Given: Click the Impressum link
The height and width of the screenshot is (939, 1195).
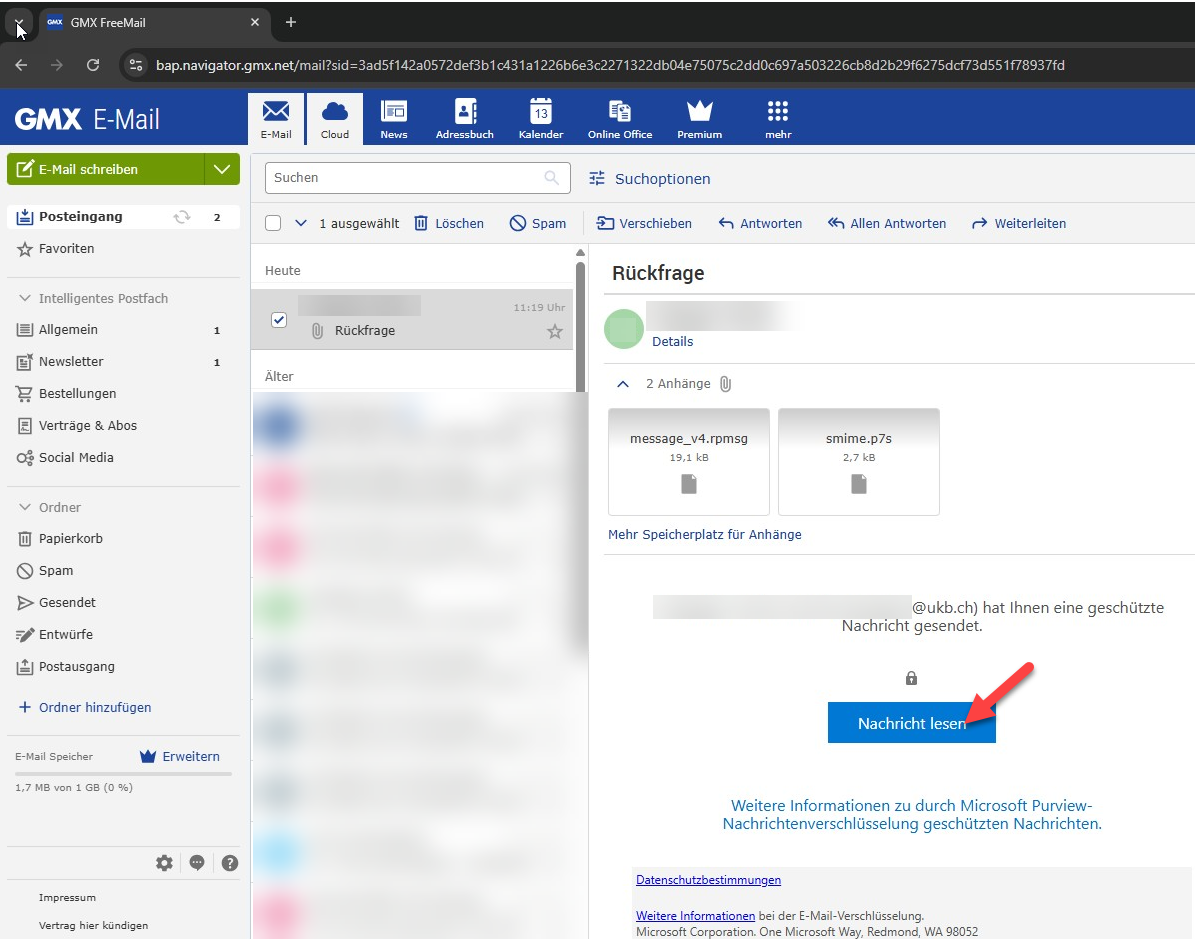Looking at the screenshot, I should 67,898.
